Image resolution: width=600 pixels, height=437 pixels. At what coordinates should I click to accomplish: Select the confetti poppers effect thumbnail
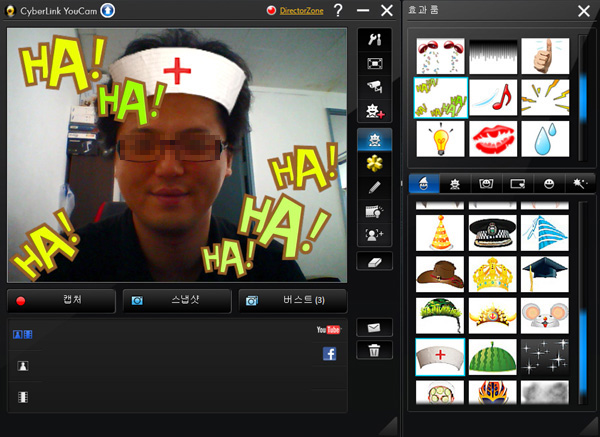pyautogui.click(x=440, y=56)
